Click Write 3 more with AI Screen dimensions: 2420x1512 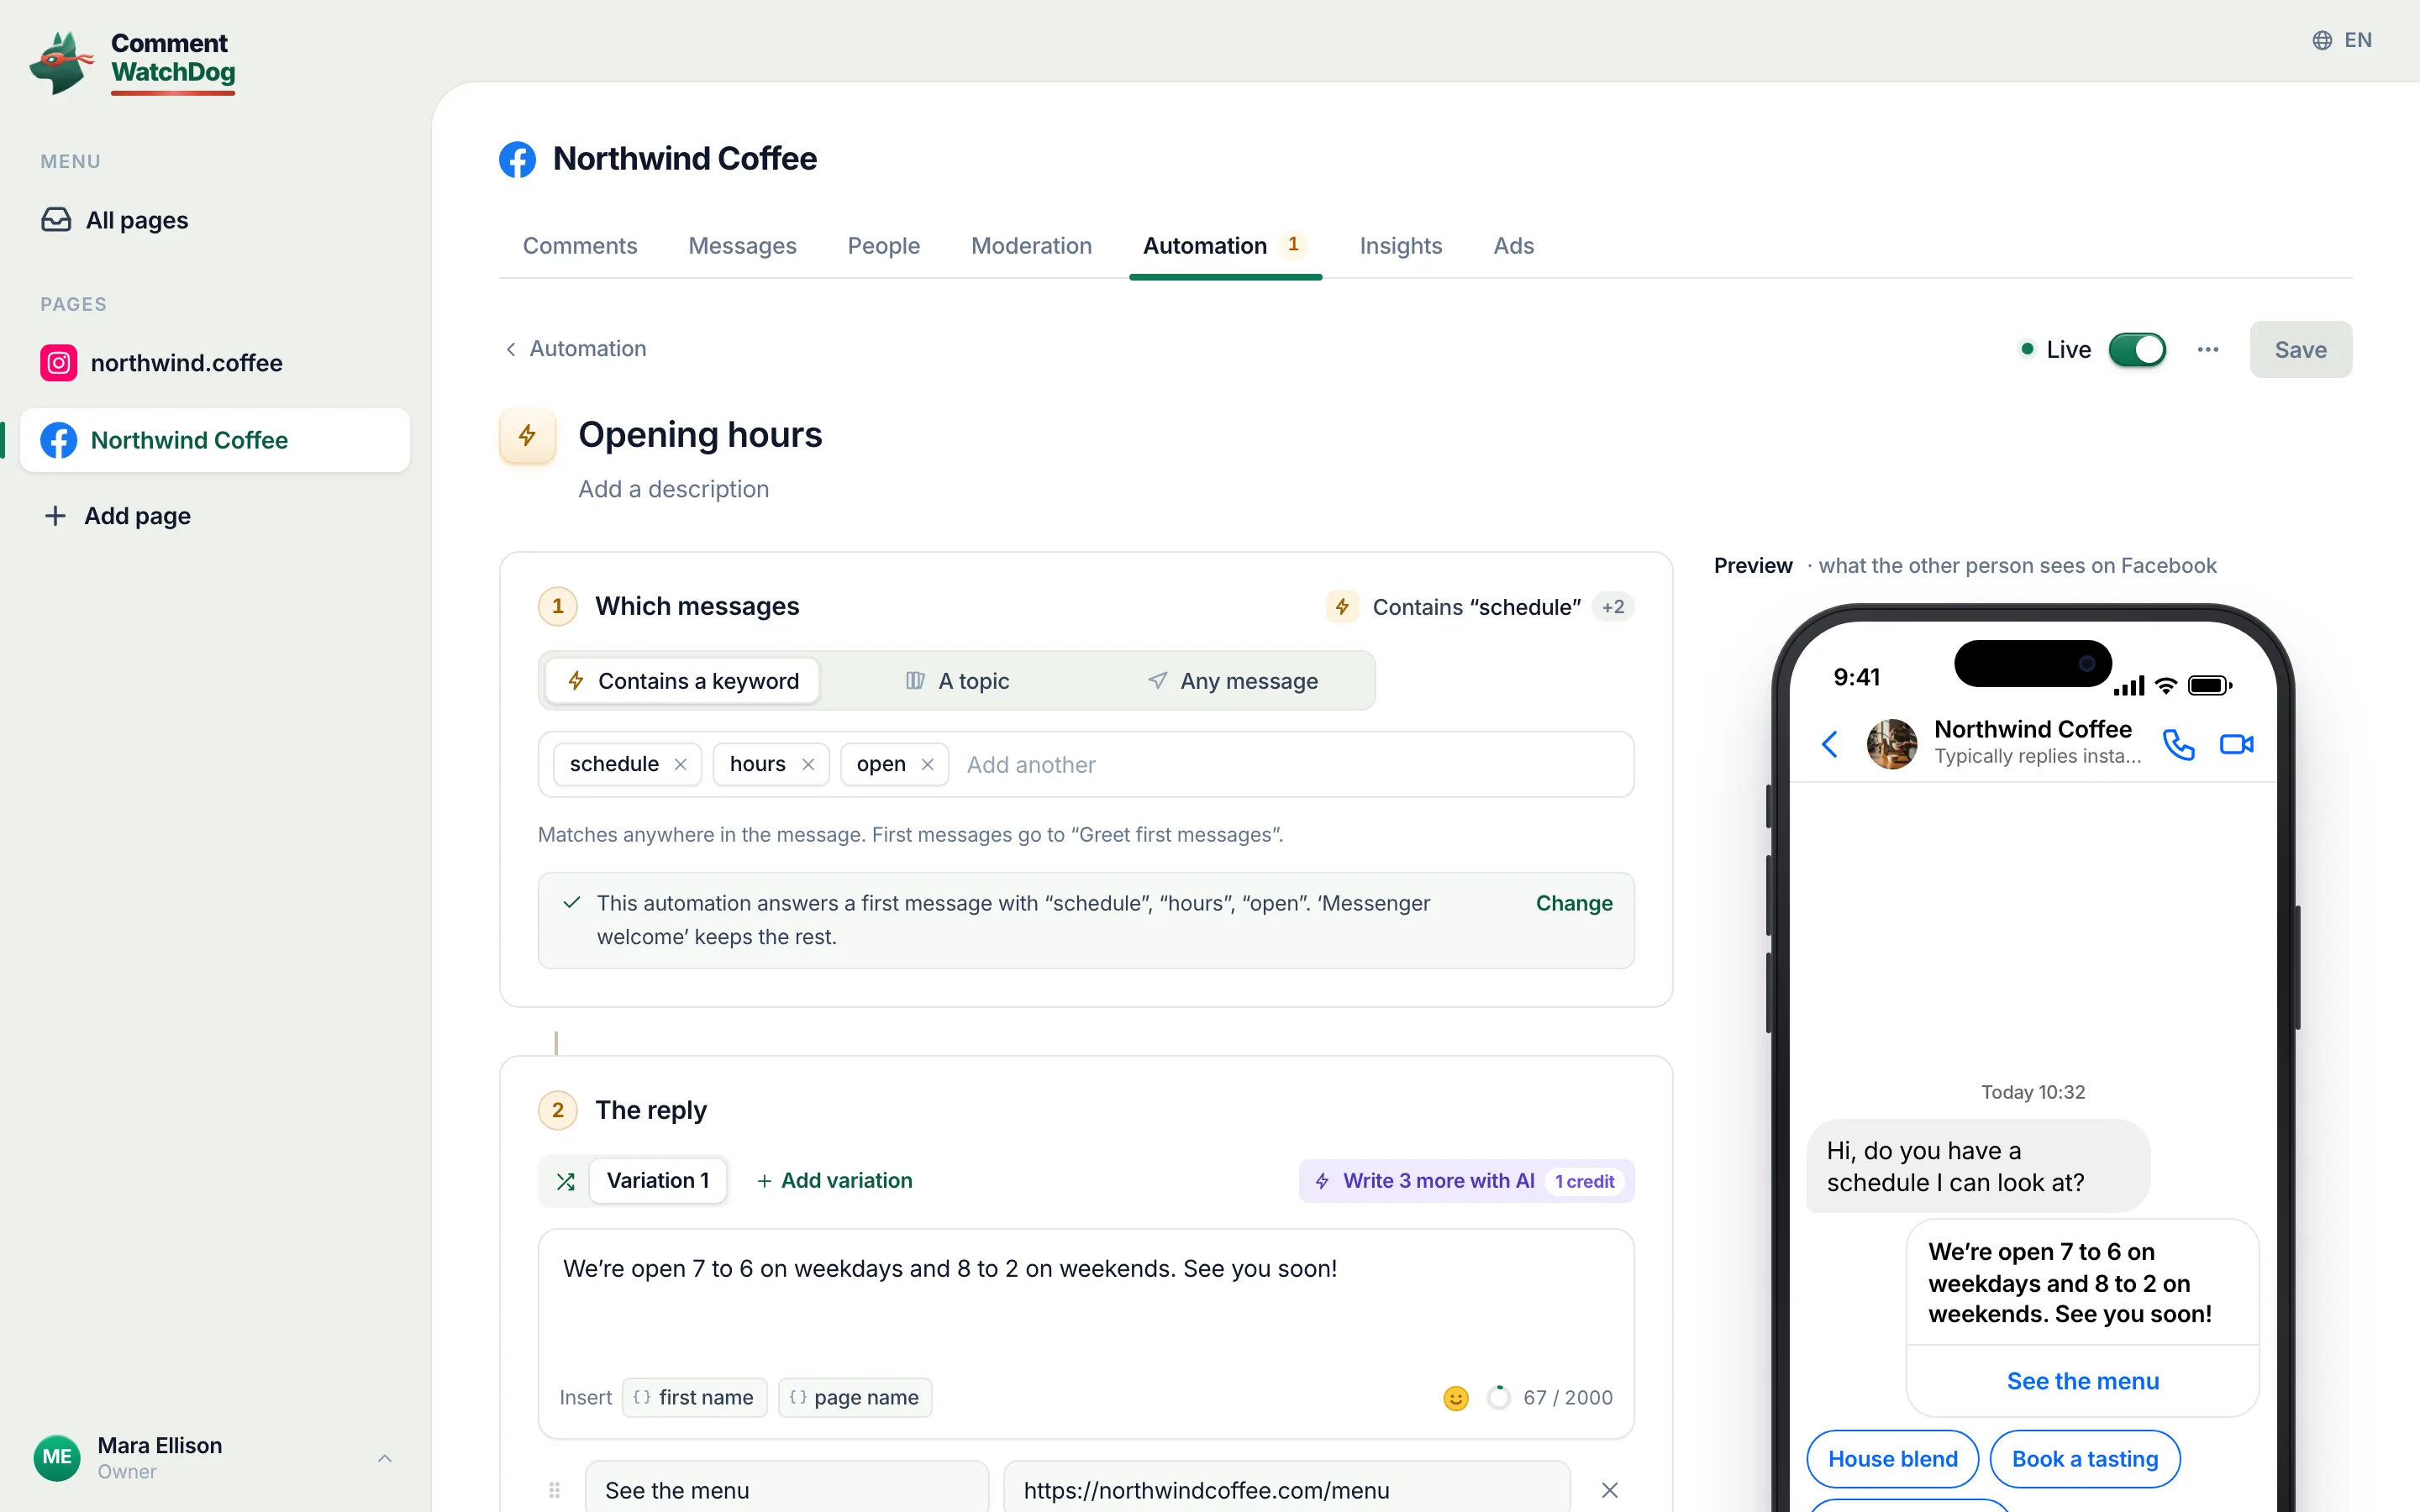coord(1466,1181)
